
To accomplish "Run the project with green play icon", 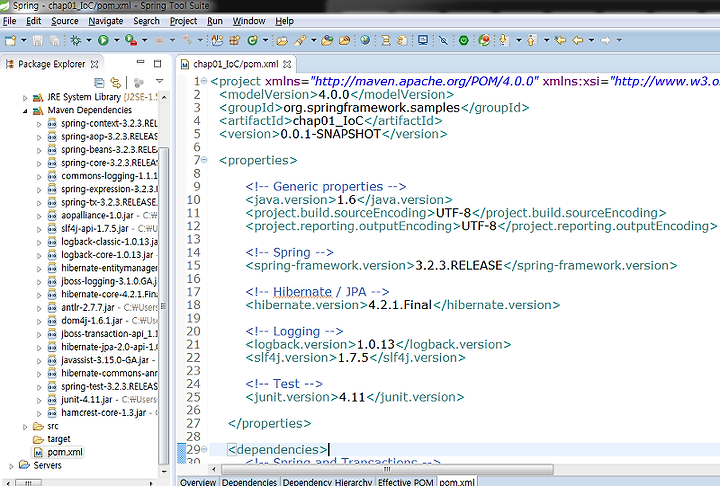I will click(x=103, y=40).
